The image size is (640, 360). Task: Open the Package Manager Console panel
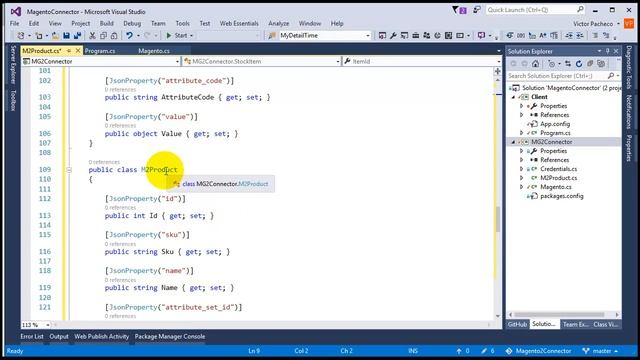170,337
